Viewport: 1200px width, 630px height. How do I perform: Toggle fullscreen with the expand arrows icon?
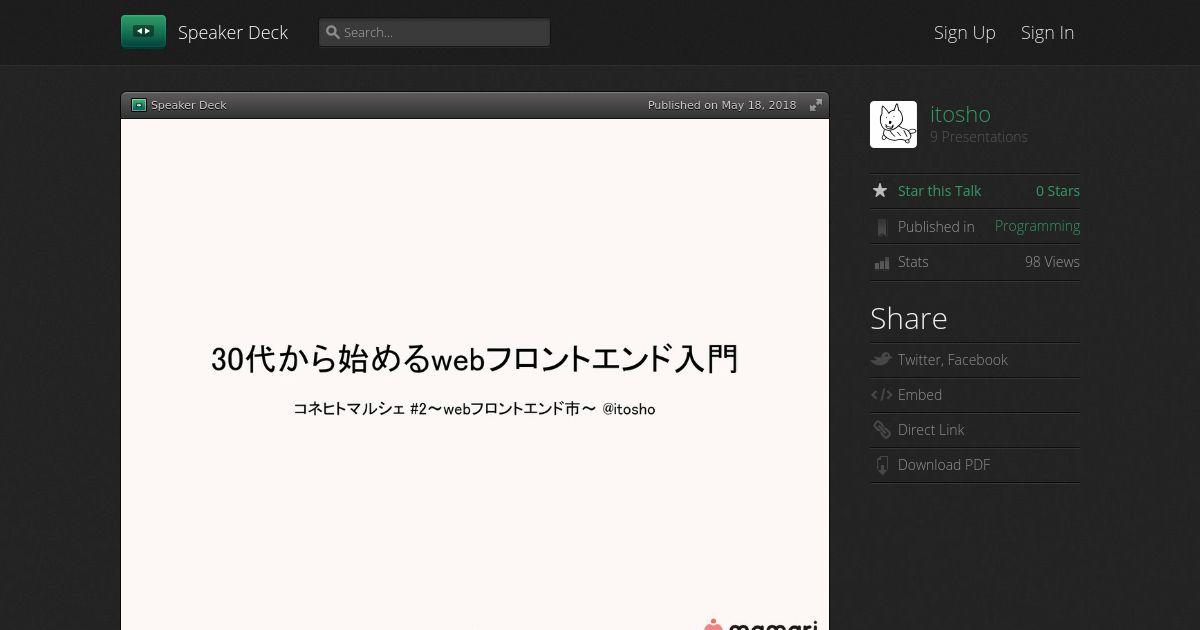[x=816, y=105]
